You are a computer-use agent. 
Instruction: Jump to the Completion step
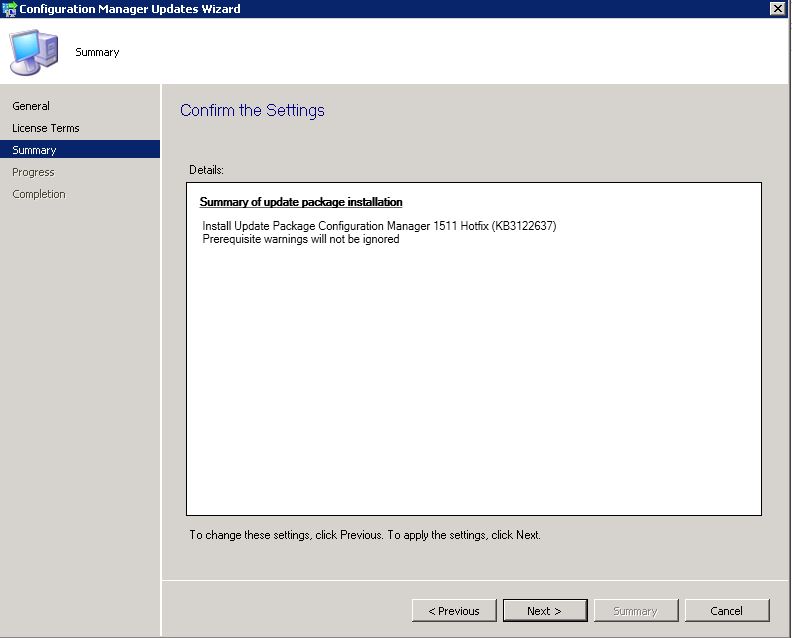39,194
